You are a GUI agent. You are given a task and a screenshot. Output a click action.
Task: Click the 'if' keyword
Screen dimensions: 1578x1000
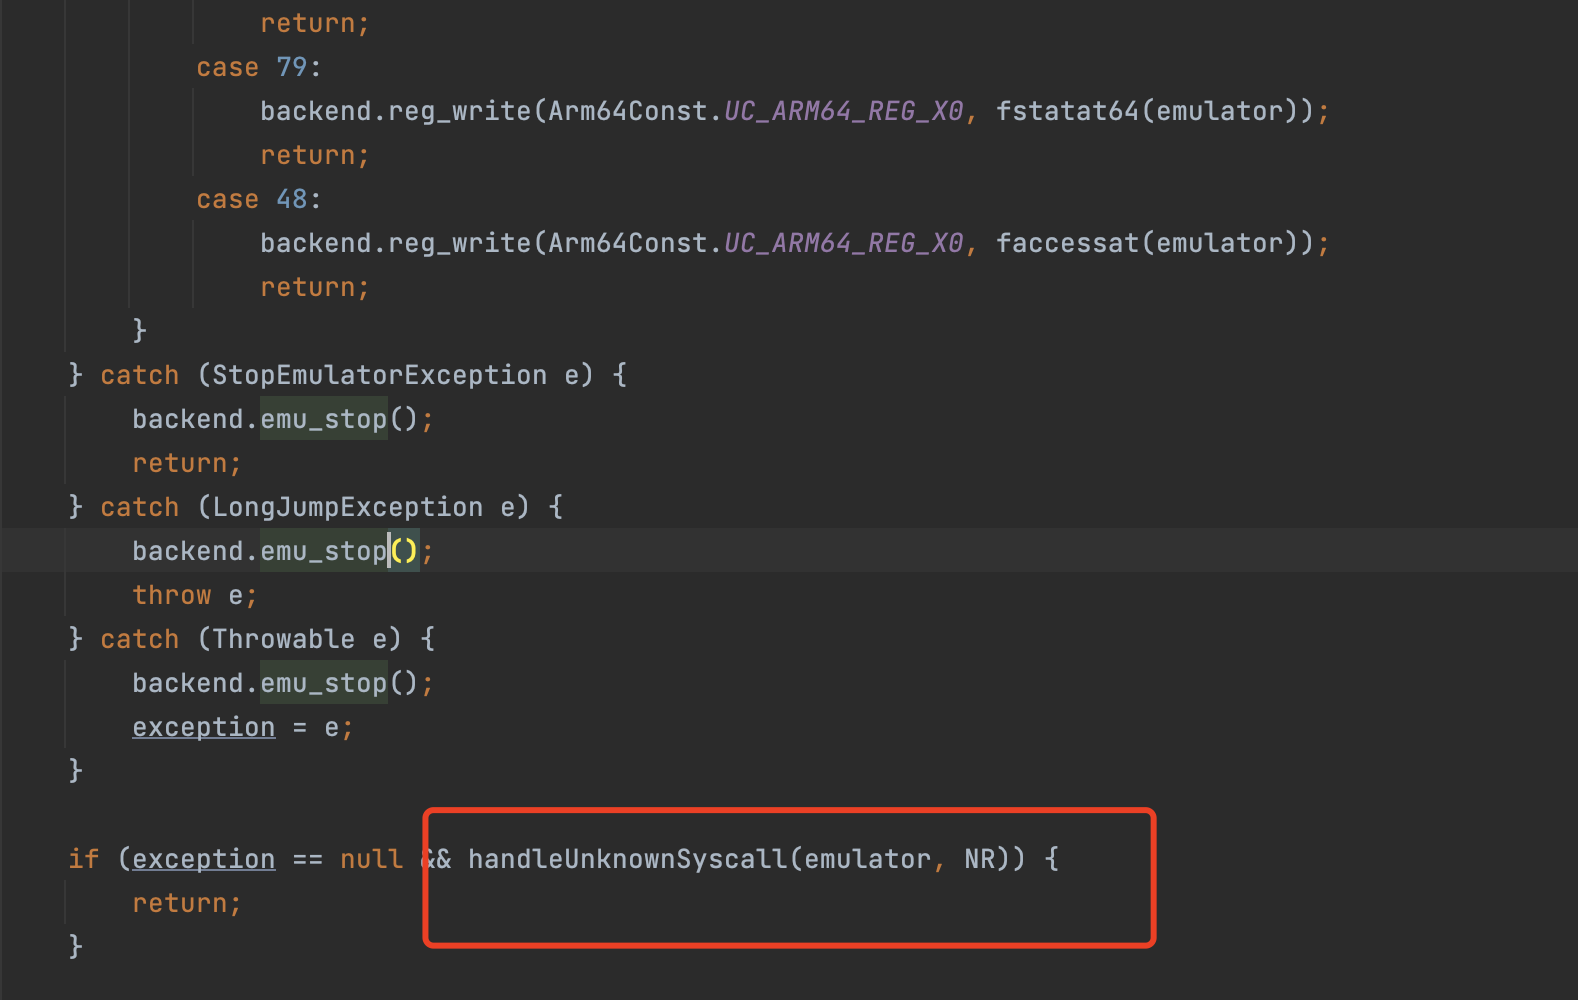pyautogui.click(x=84, y=859)
